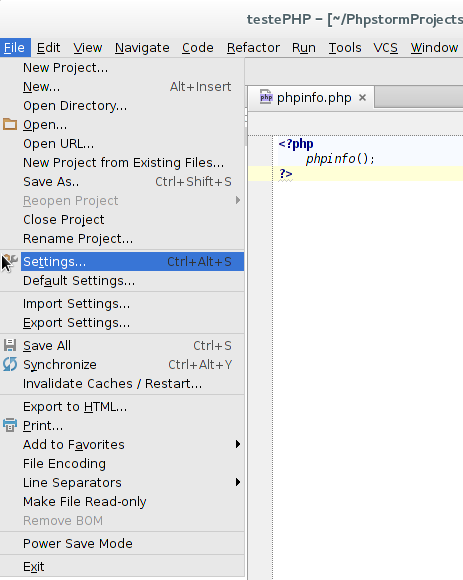Screen dimensions: 463x580
Task: Click the wrench icon next to Settings
Action: tap(10, 262)
